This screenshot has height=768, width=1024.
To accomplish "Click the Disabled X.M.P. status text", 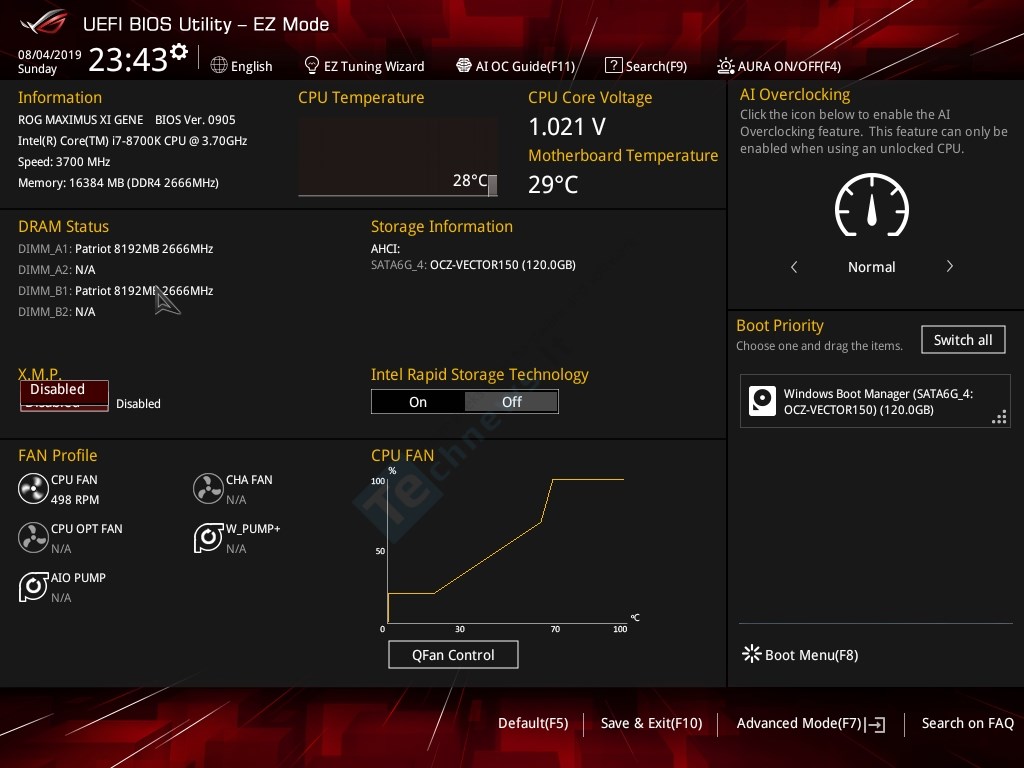I will (138, 404).
